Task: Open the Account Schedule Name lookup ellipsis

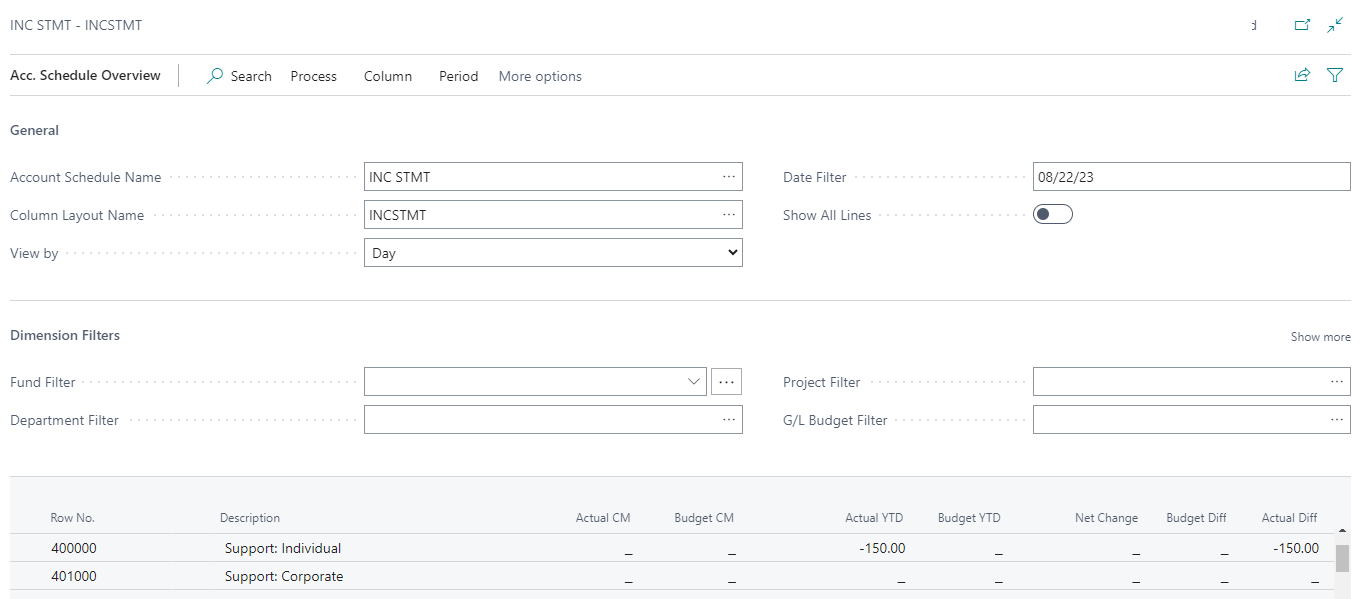Action: (x=729, y=176)
